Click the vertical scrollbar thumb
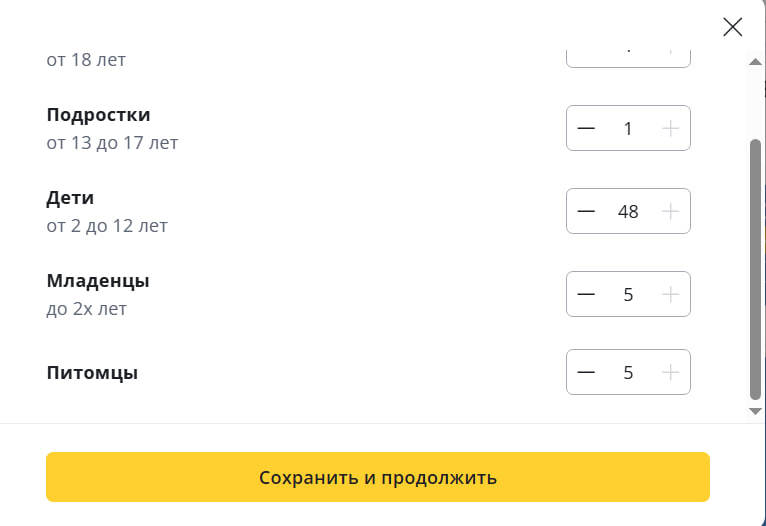766x526 pixels. [756, 270]
